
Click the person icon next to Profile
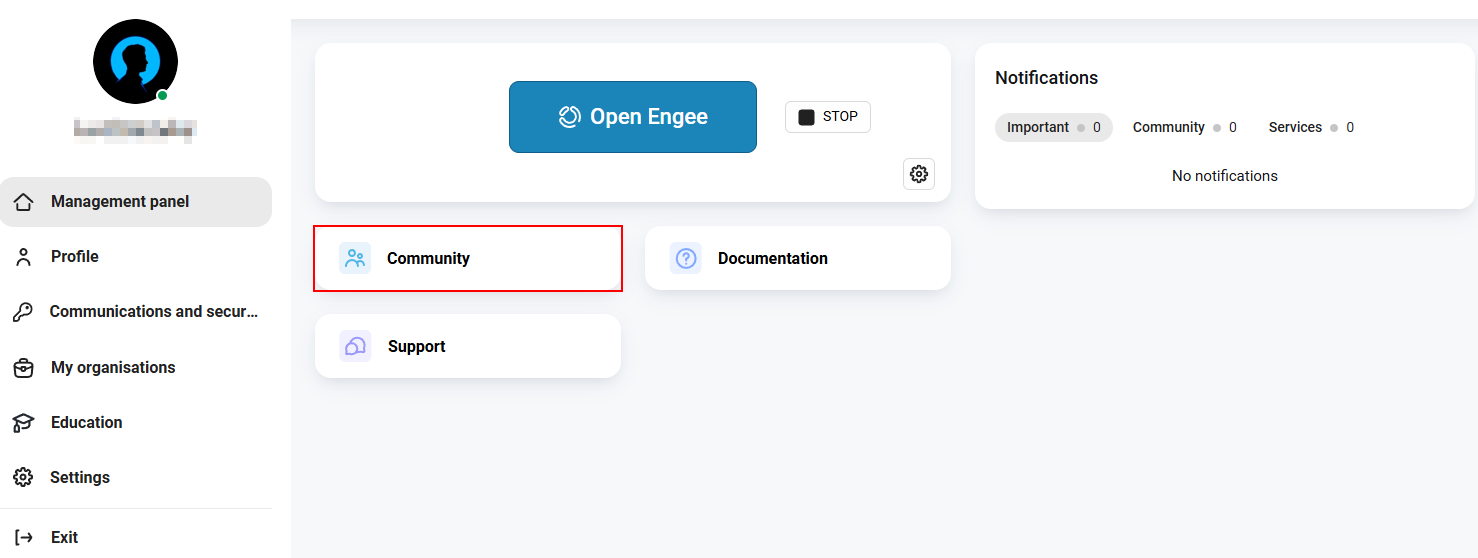24,257
